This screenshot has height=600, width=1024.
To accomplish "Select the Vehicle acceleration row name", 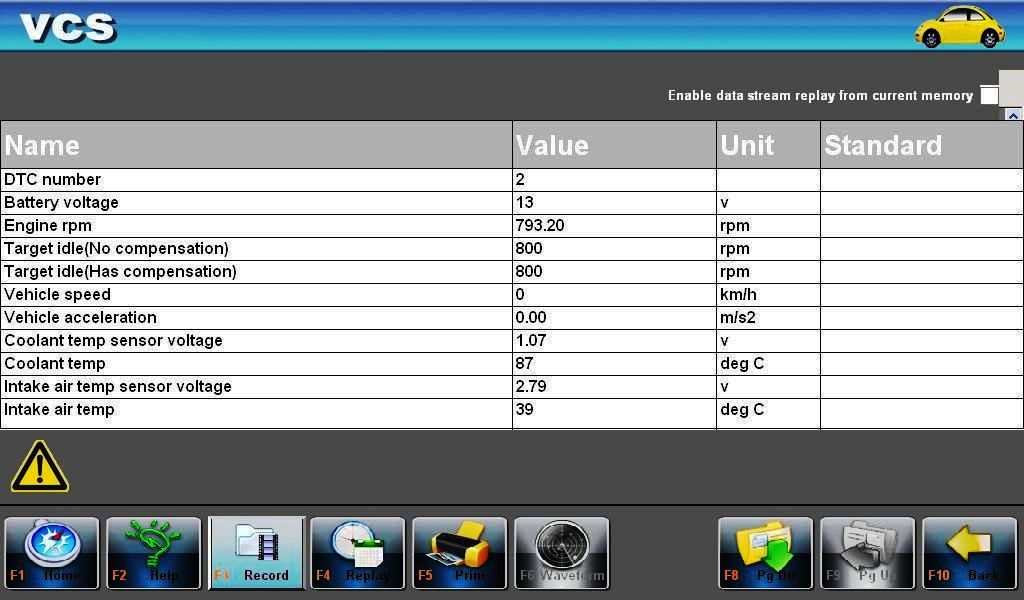I will [80, 317].
